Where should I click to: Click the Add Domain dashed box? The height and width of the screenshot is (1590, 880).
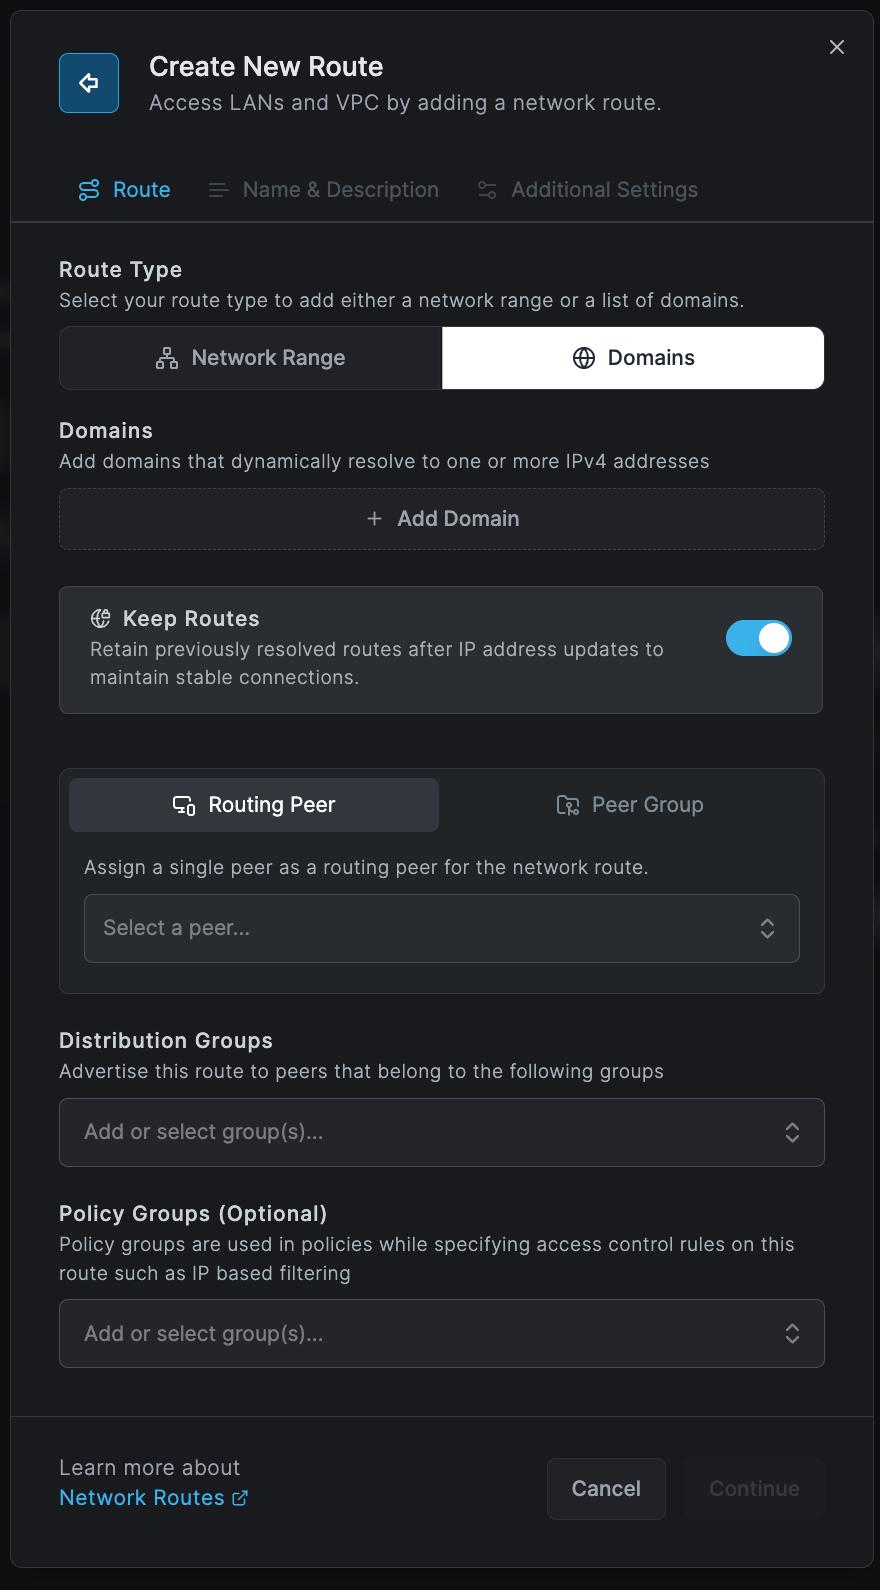coord(441,518)
